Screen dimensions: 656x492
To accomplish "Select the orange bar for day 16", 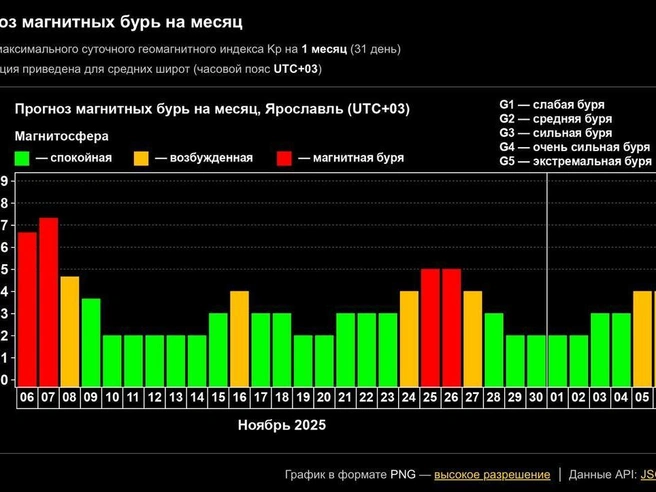I will 239,339.
